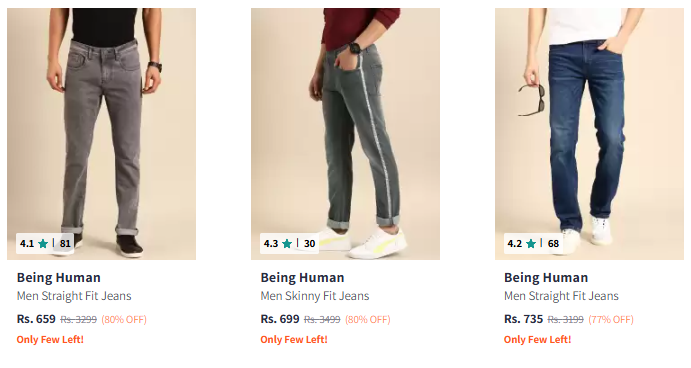Click the struck-through Rs. 3499 original price
Screen dimensions: 691x368
(322, 320)
